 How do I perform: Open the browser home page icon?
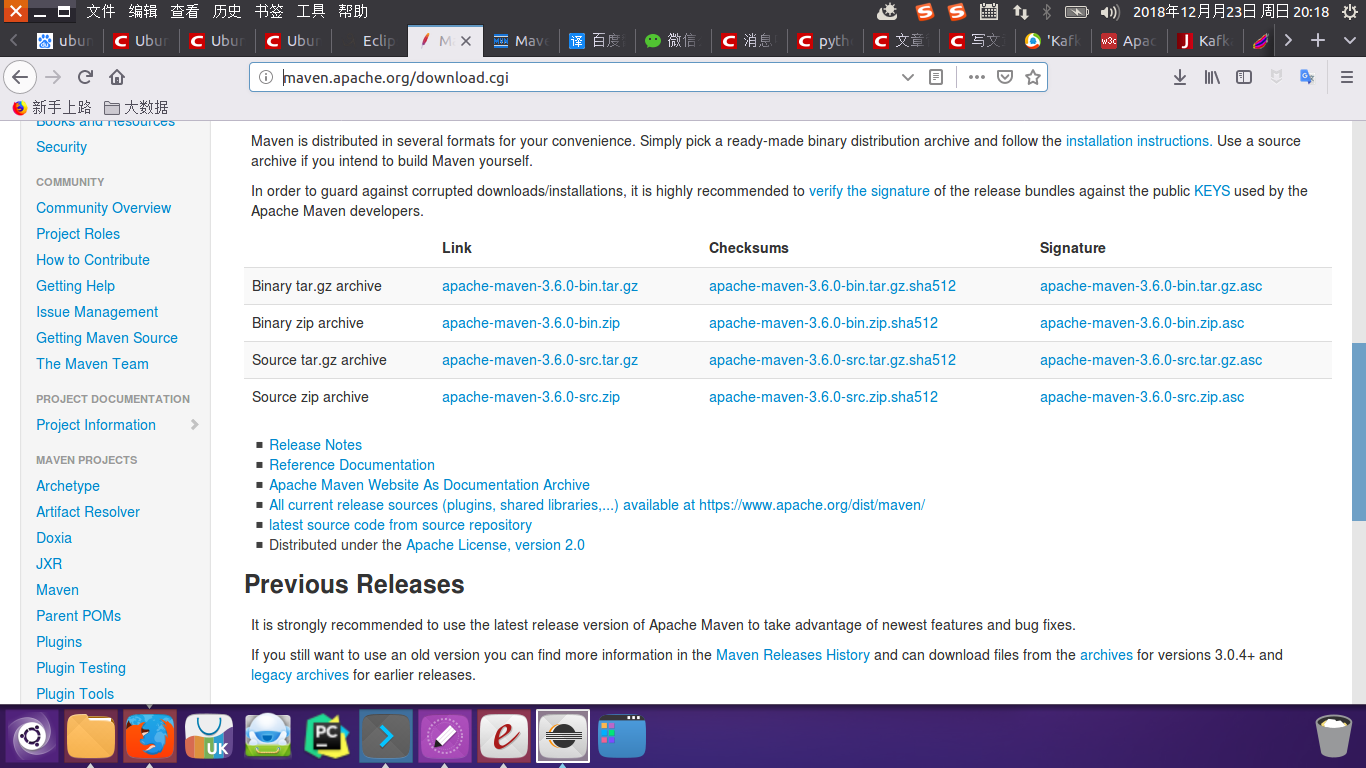click(x=117, y=77)
